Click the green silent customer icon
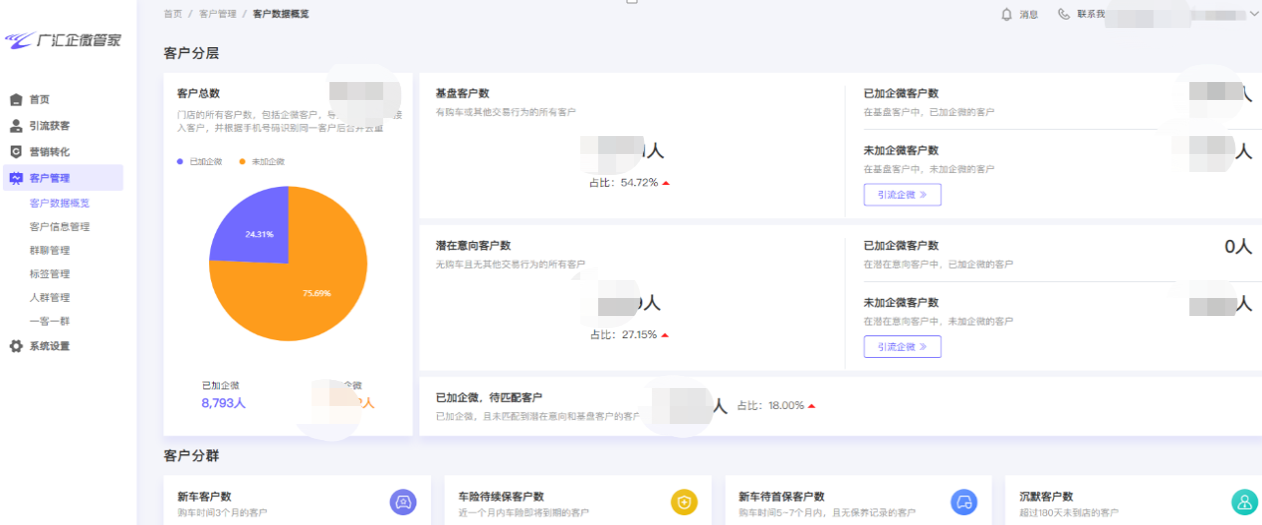The height and width of the screenshot is (525, 1262). tap(1244, 502)
